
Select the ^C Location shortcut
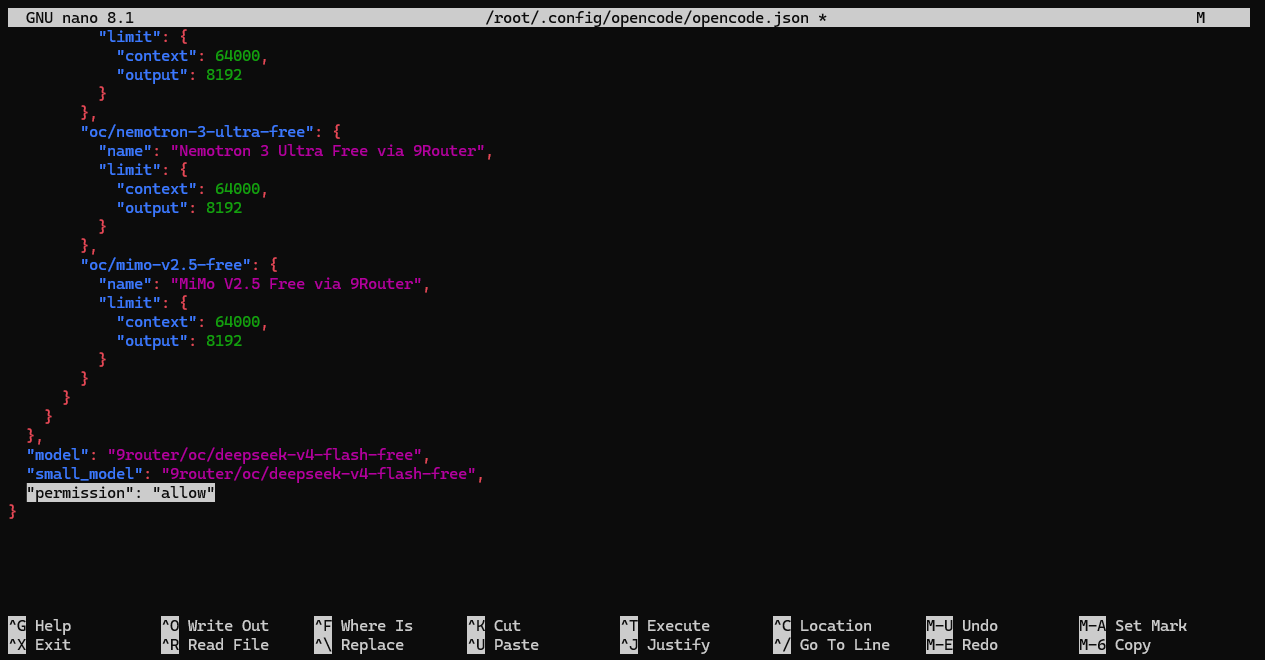(822, 626)
